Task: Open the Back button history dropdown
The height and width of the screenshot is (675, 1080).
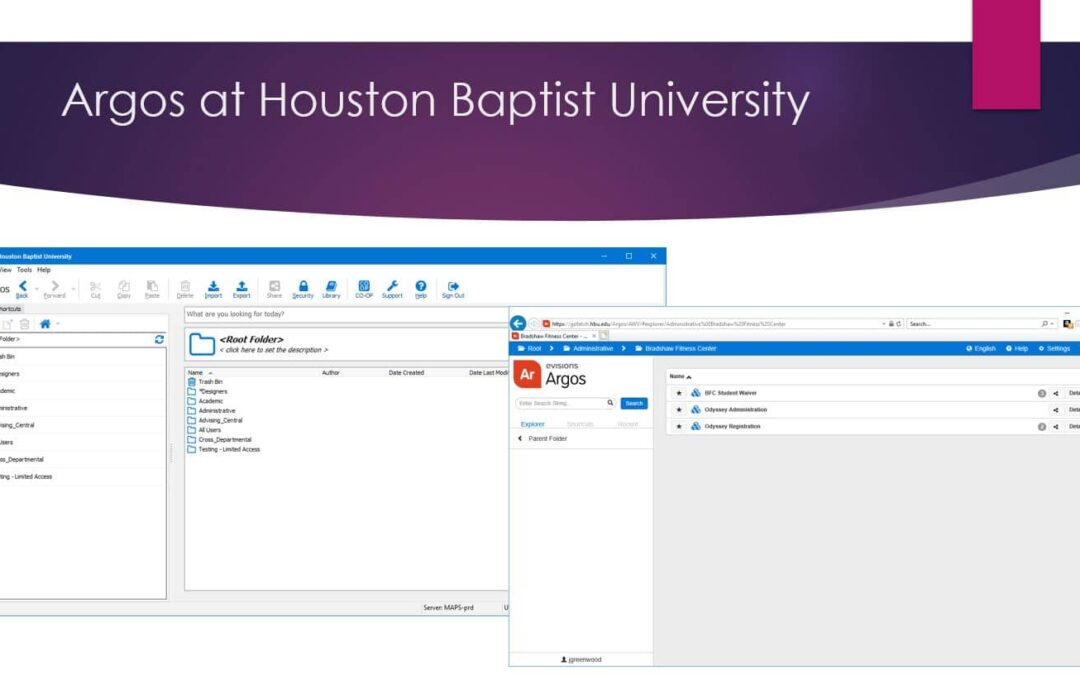Action: click(37, 289)
